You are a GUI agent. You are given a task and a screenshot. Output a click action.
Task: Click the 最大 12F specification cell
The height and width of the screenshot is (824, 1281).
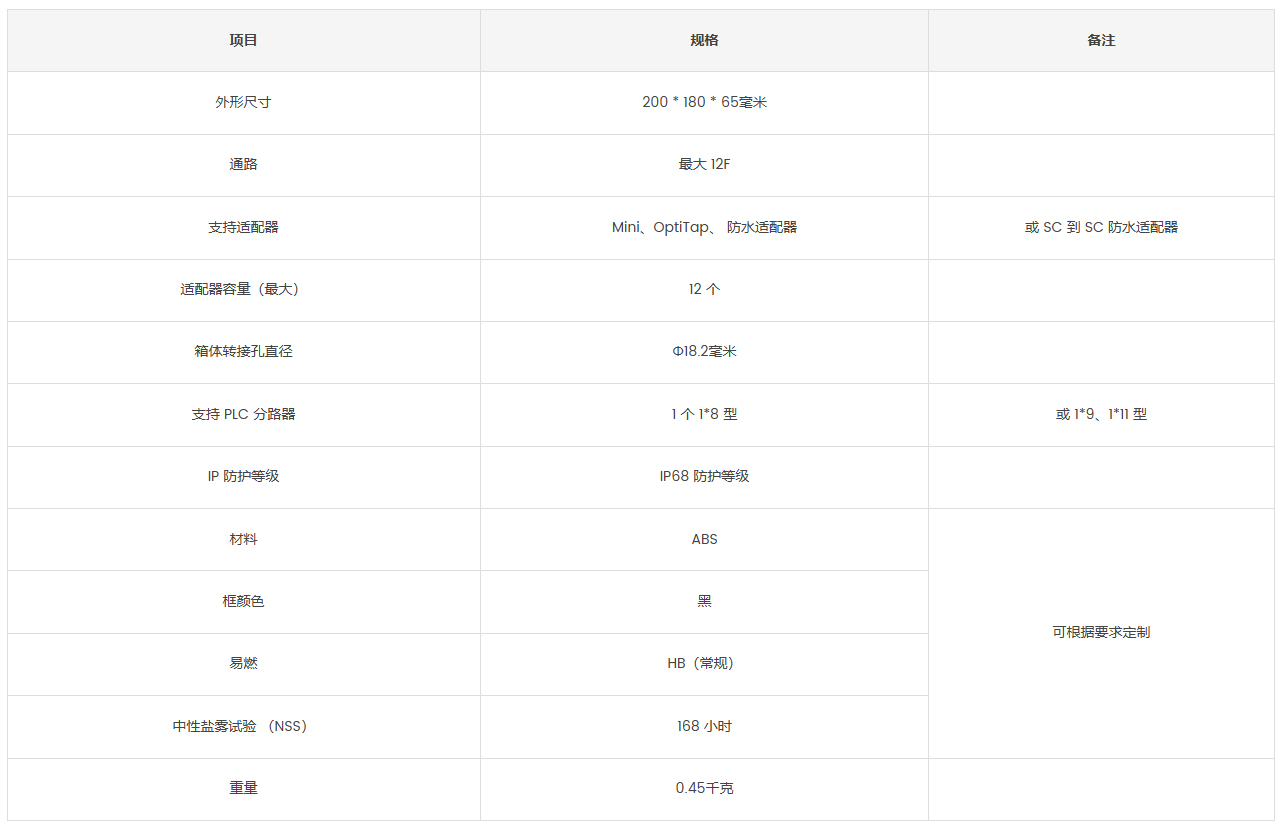704,165
